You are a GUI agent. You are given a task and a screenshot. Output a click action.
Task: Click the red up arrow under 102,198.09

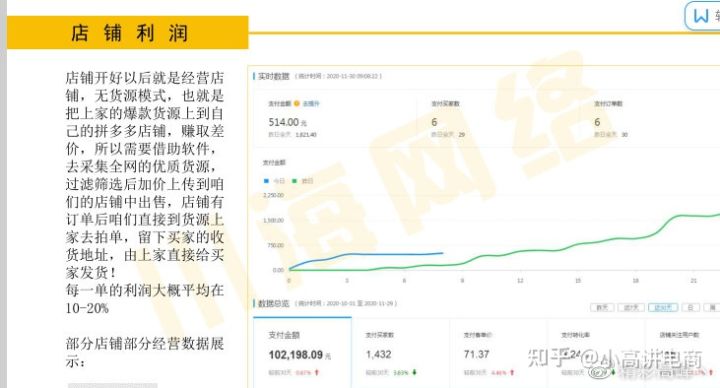316,372
